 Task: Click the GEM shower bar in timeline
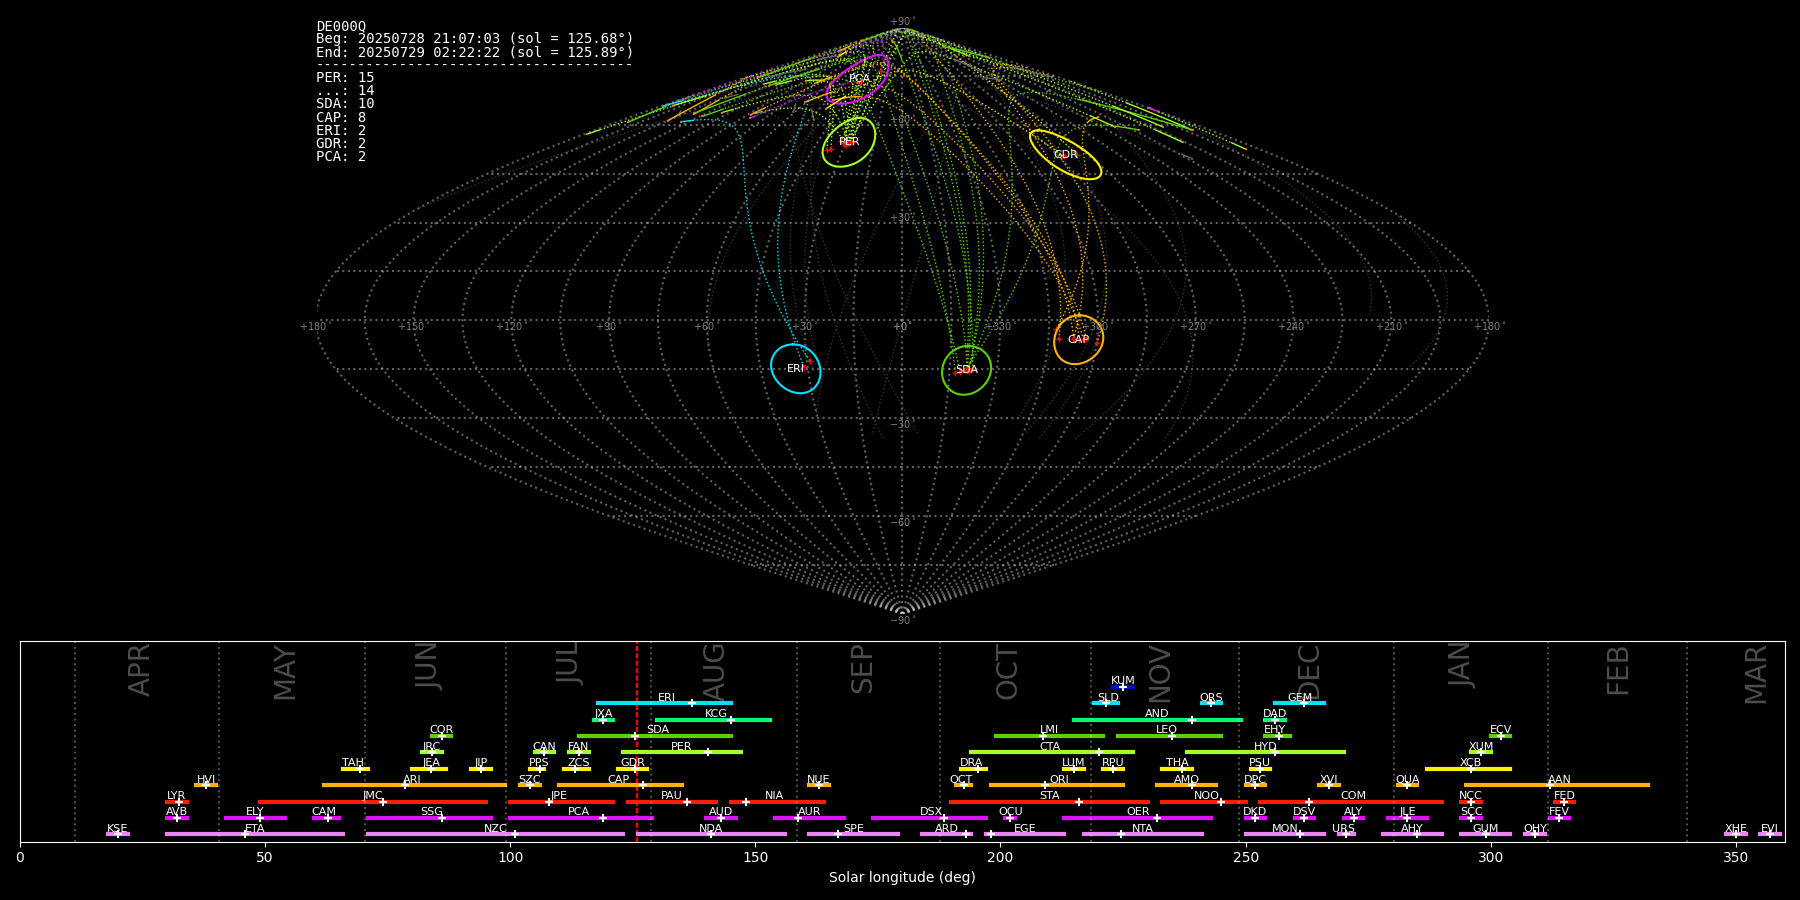[1299, 703]
